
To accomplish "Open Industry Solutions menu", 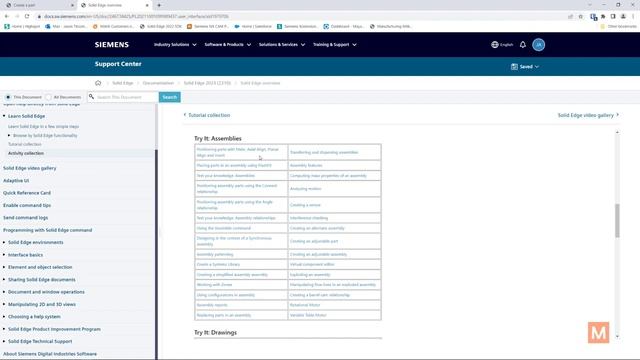I will pos(175,44).
